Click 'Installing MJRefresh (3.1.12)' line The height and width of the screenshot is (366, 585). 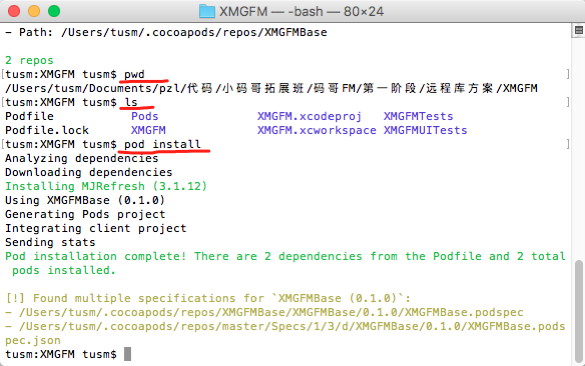click(x=106, y=186)
